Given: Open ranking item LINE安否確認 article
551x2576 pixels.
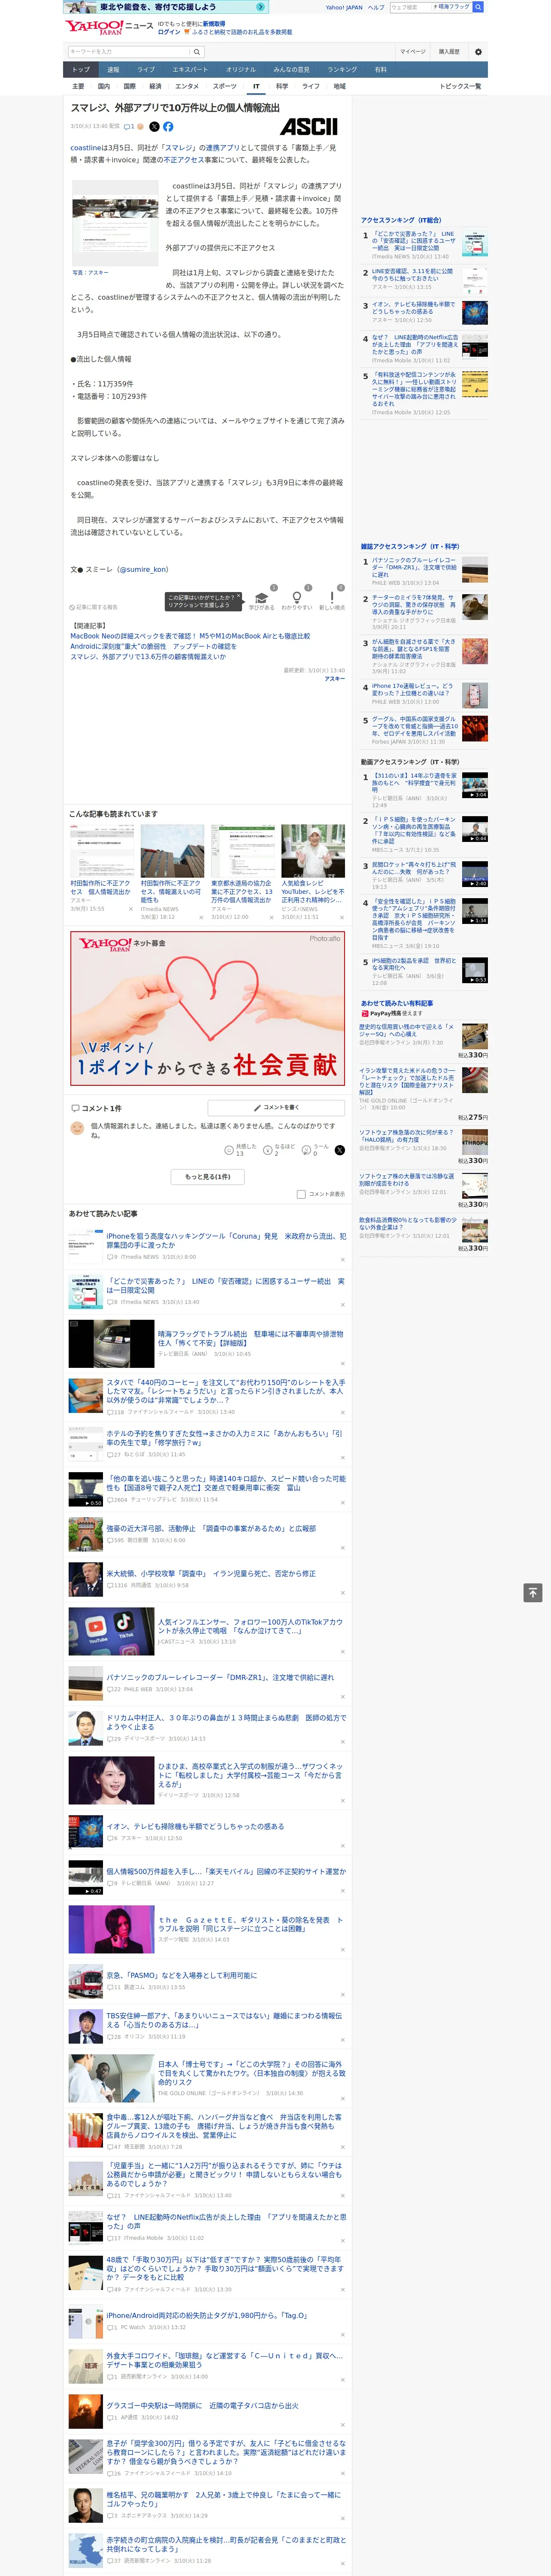Looking at the screenshot, I should pyautogui.click(x=412, y=275).
